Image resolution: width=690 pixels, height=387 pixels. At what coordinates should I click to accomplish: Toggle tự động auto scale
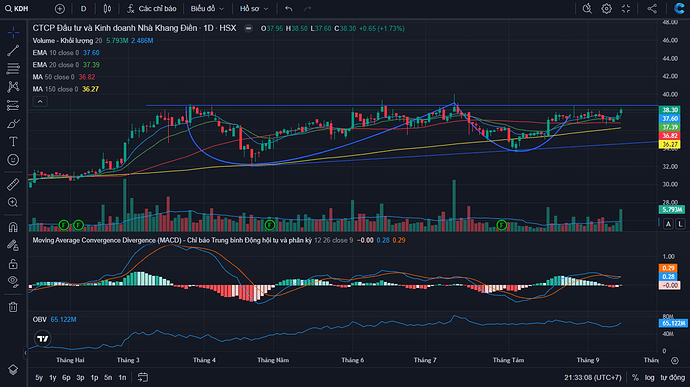click(x=673, y=377)
